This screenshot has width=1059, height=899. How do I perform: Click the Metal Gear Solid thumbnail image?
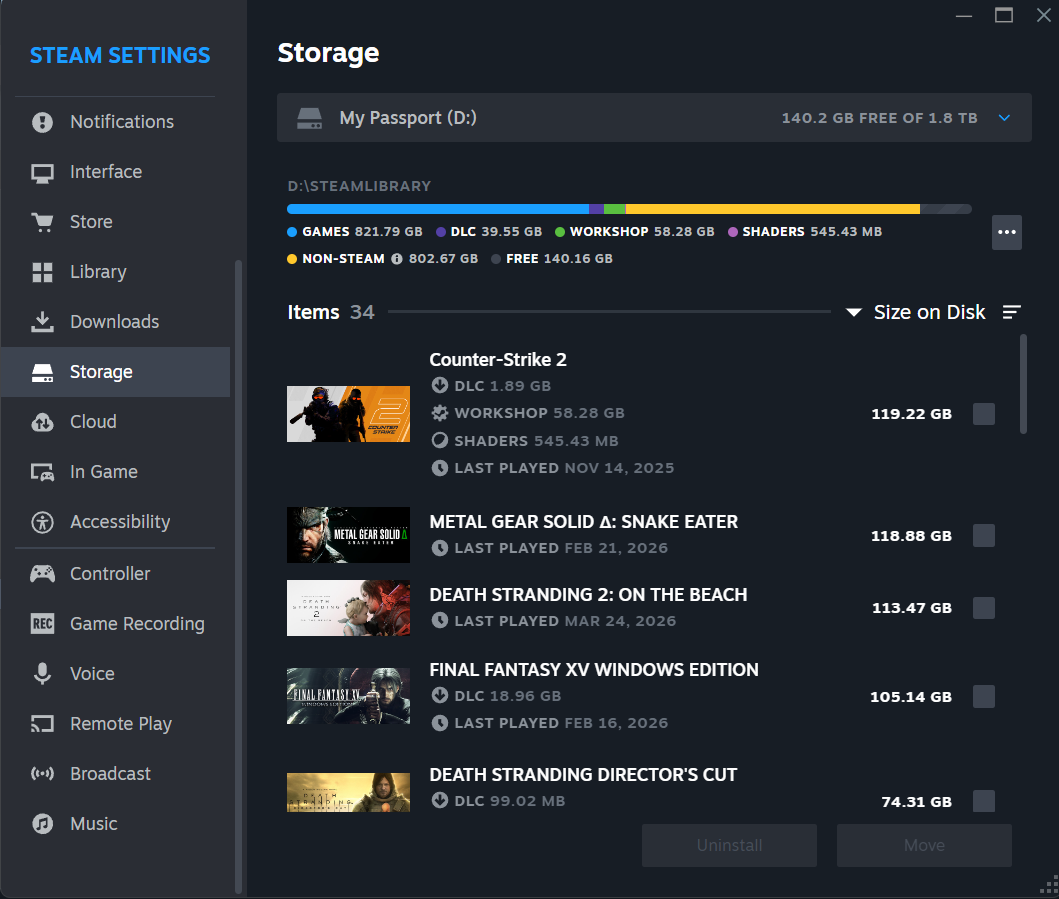[348, 535]
